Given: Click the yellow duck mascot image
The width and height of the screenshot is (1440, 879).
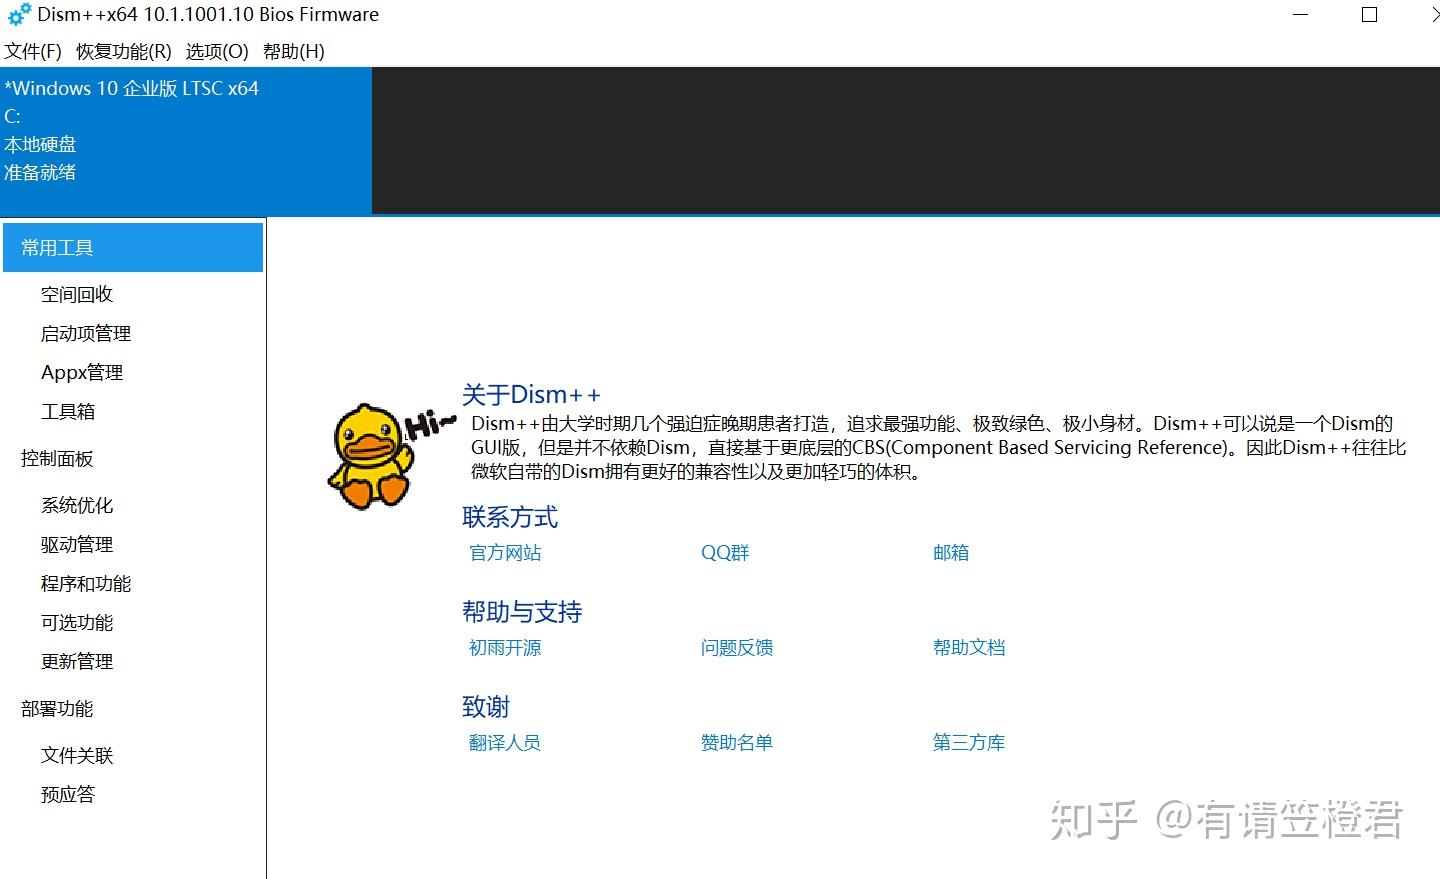Looking at the screenshot, I should 371,456.
